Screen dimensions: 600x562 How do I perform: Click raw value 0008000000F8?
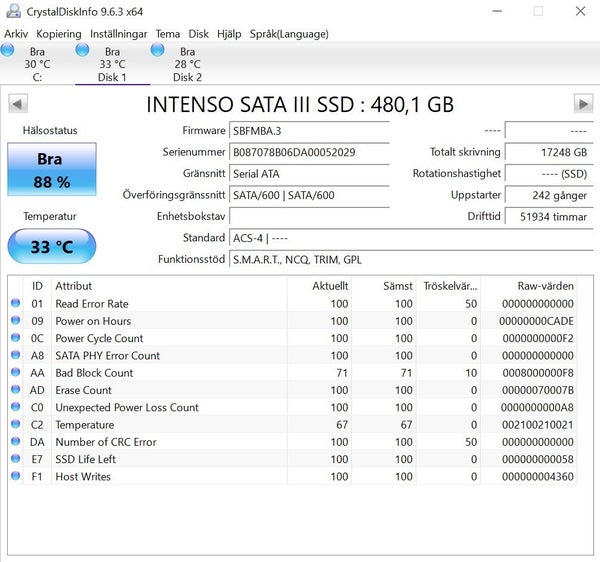[538, 373]
